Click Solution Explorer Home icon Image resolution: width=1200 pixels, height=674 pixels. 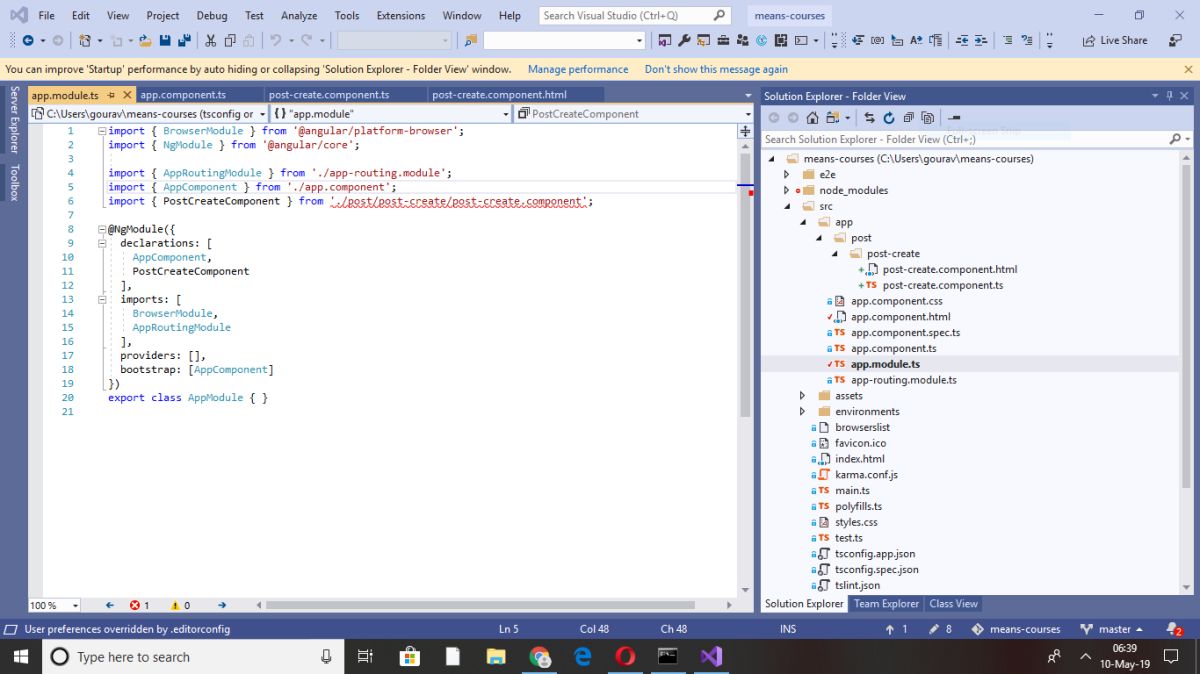812,117
